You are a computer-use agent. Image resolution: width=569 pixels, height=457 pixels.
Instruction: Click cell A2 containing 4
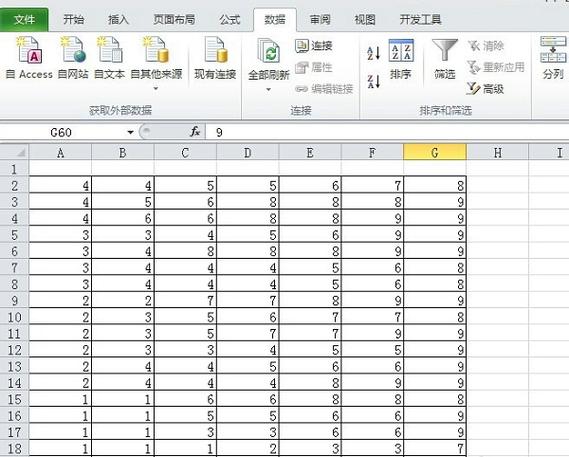[x=60, y=185]
